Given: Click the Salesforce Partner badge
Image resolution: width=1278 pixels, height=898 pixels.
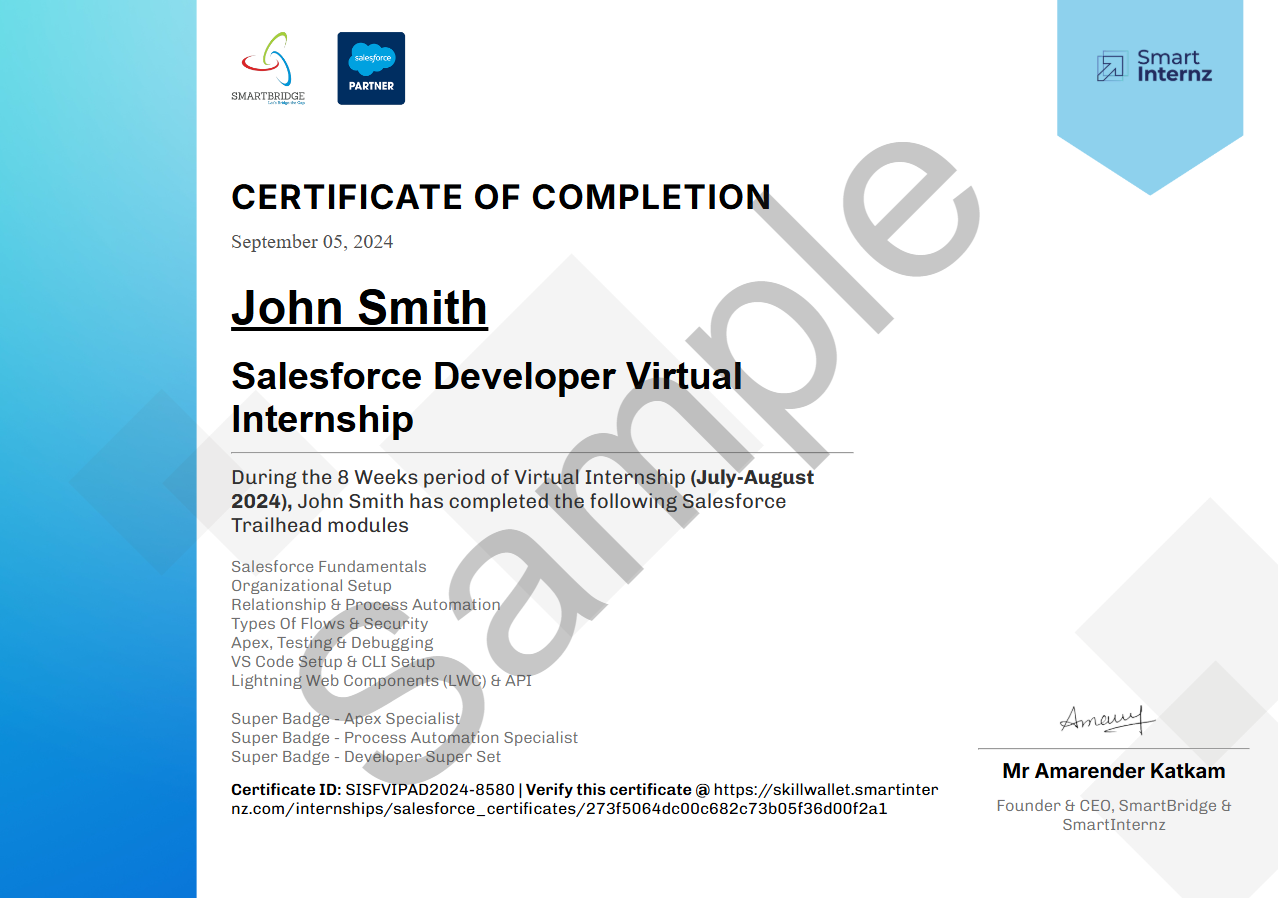Looking at the screenshot, I should 371,68.
